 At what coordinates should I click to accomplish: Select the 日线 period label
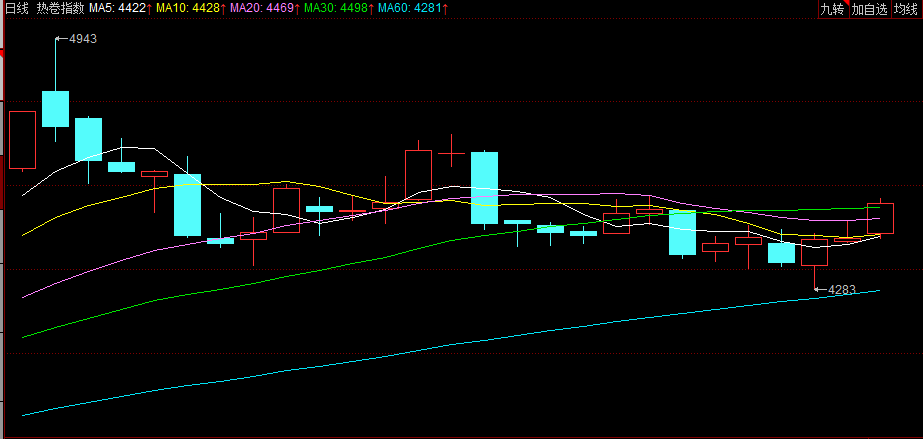point(16,8)
